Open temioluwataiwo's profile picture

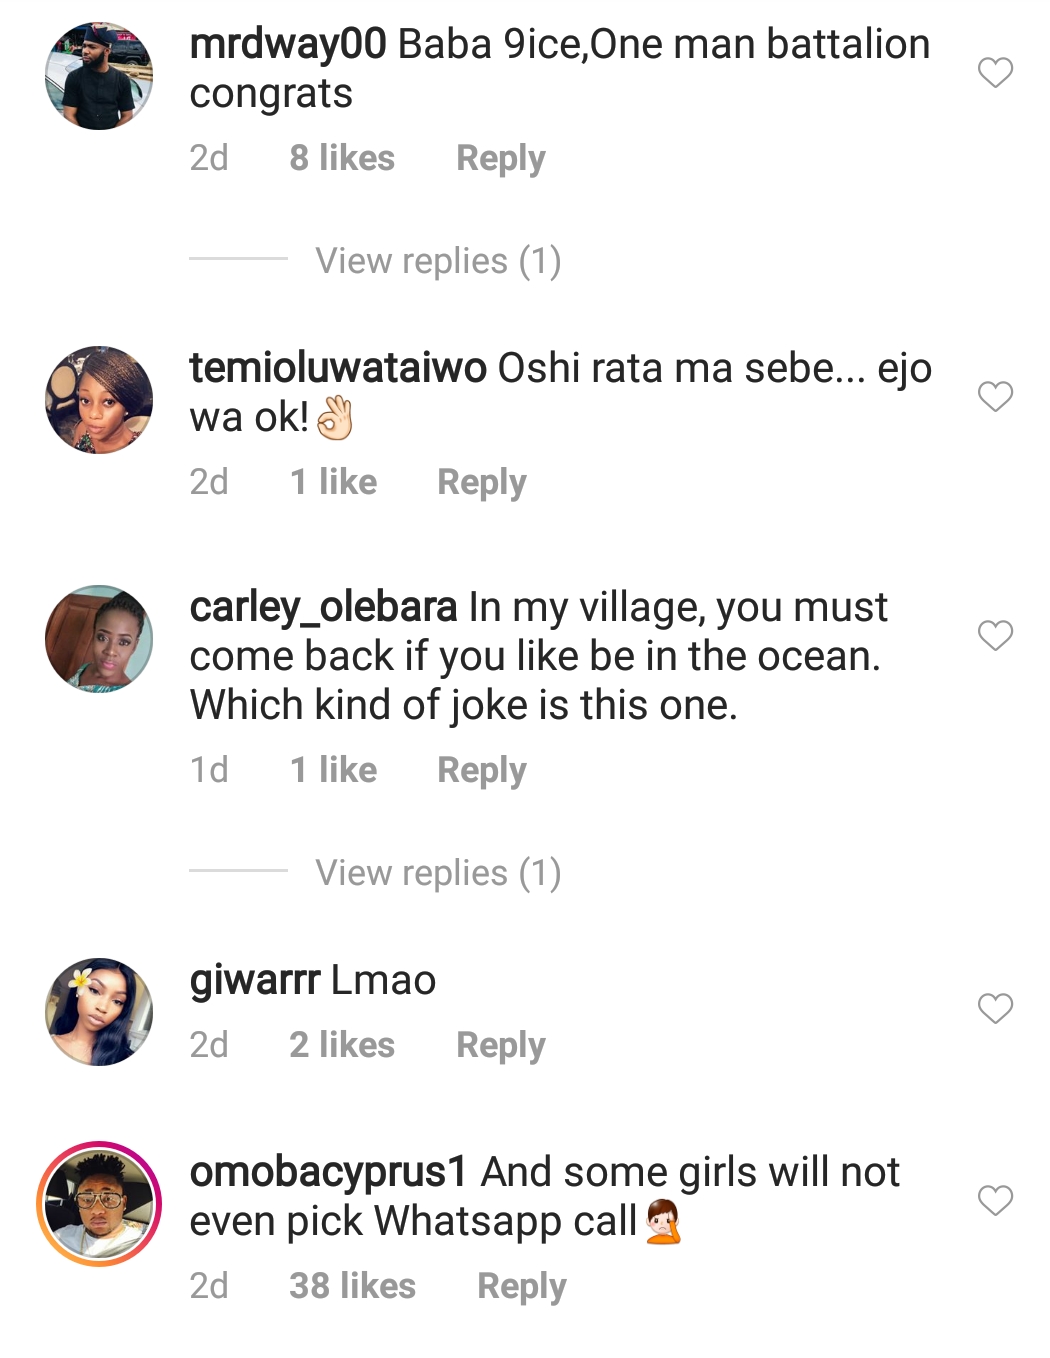[99, 400]
